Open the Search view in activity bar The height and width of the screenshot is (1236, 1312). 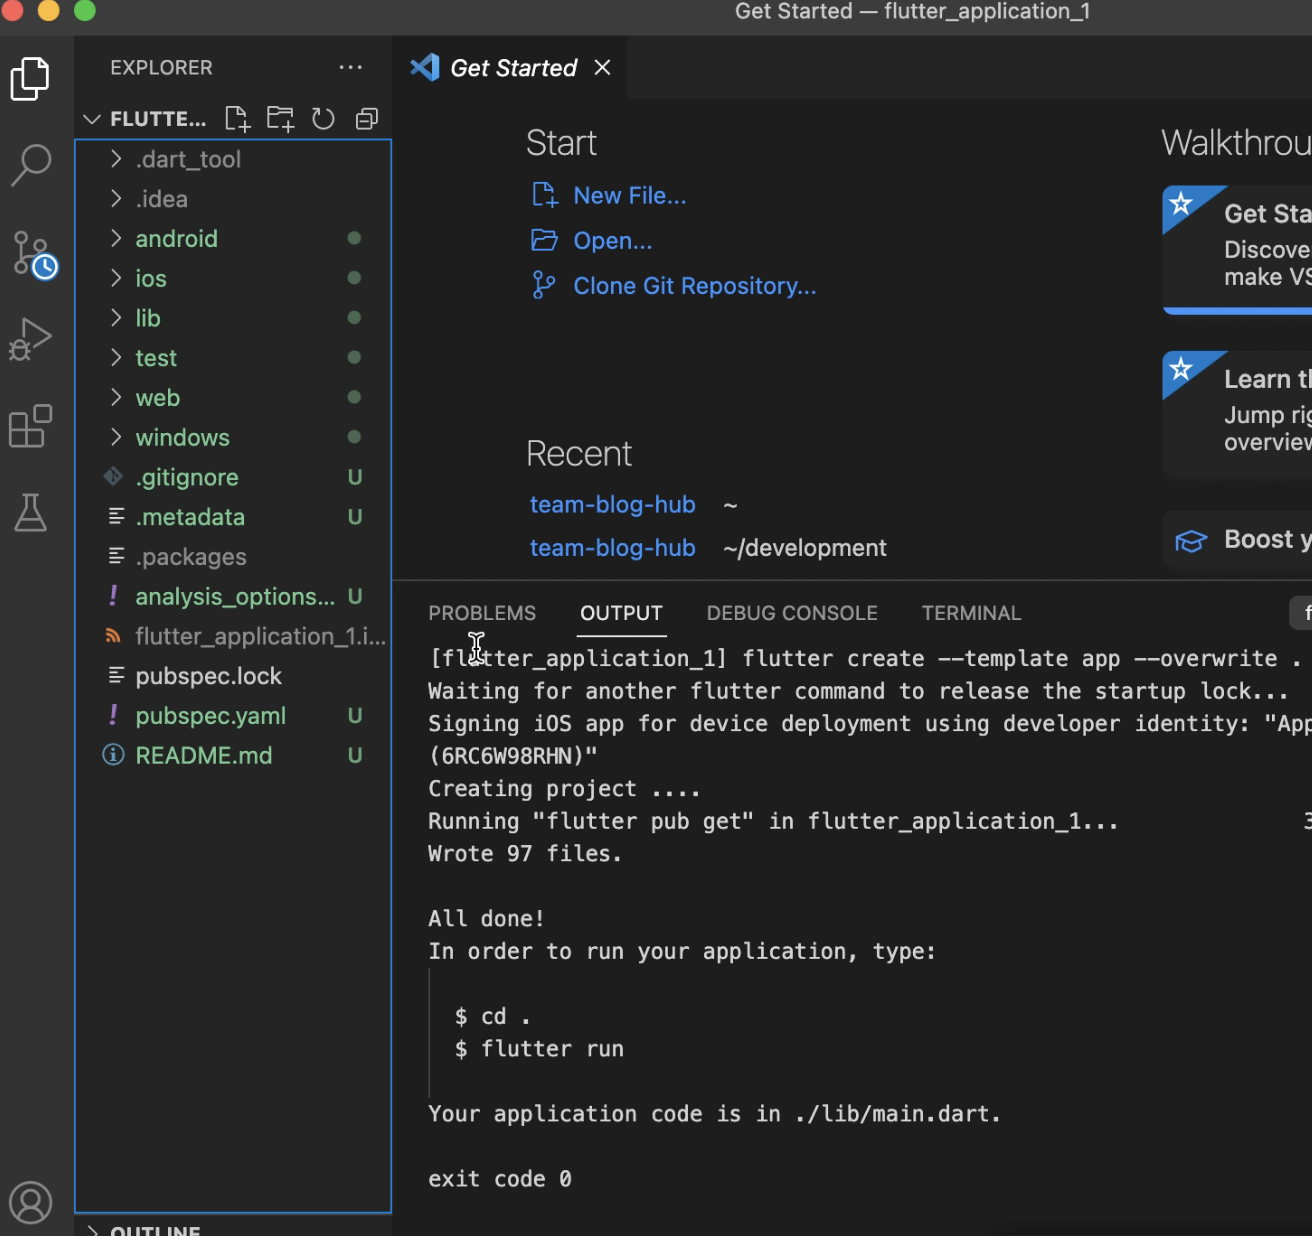(31, 165)
